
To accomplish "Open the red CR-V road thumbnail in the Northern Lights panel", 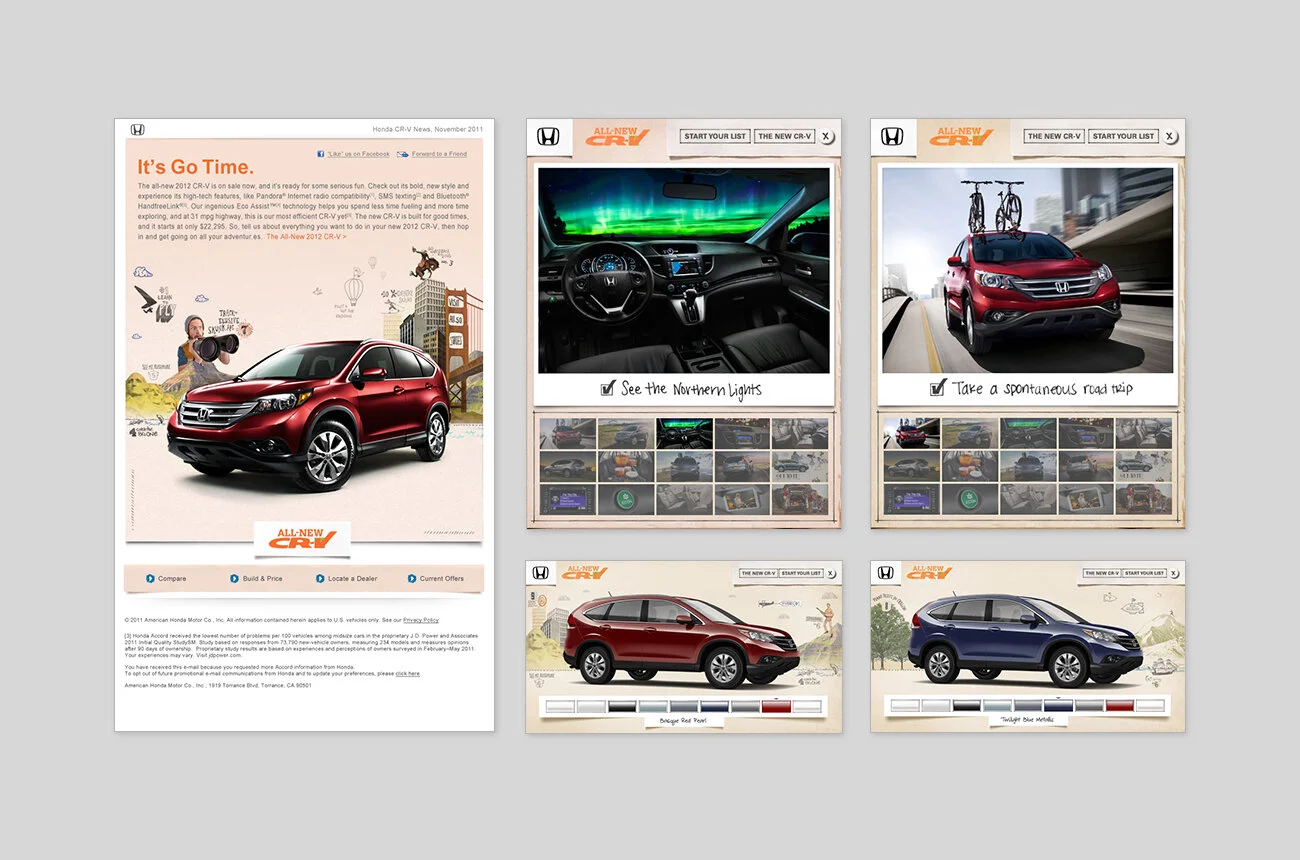I will (567, 433).
